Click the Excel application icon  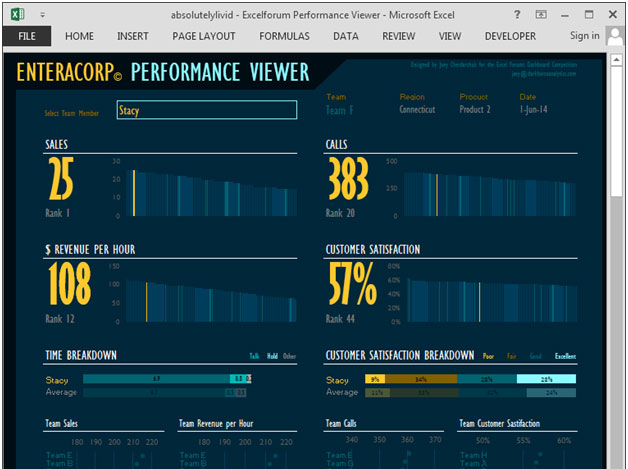pyautogui.click(x=17, y=15)
